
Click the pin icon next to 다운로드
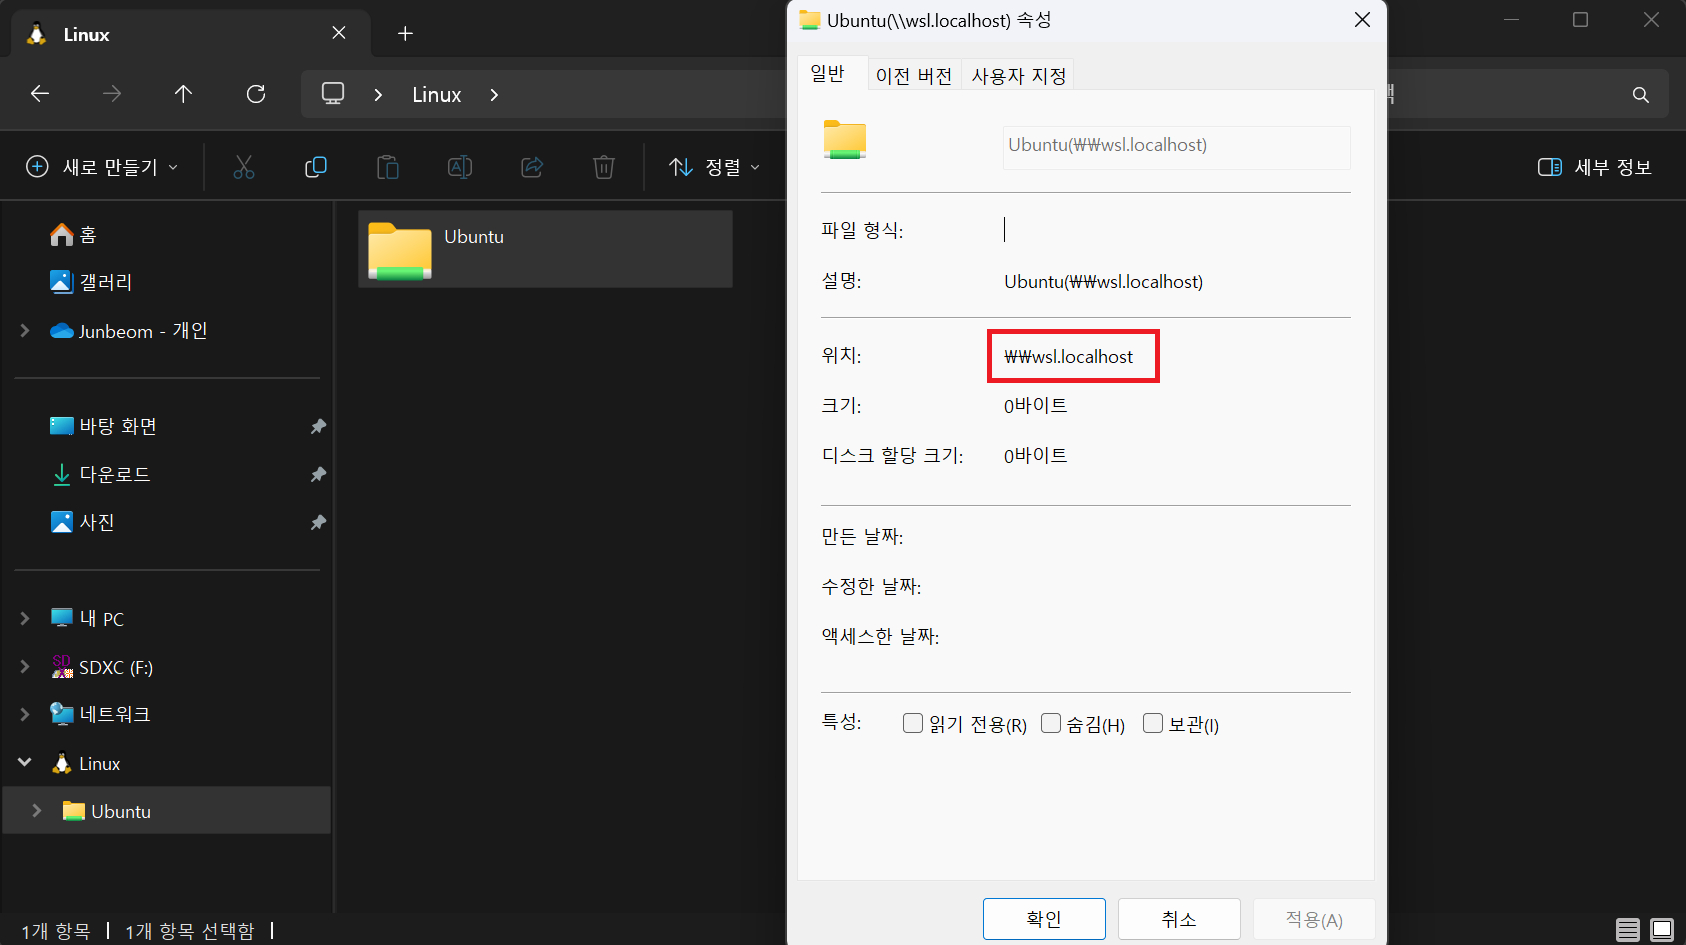[x=318, y=475]
